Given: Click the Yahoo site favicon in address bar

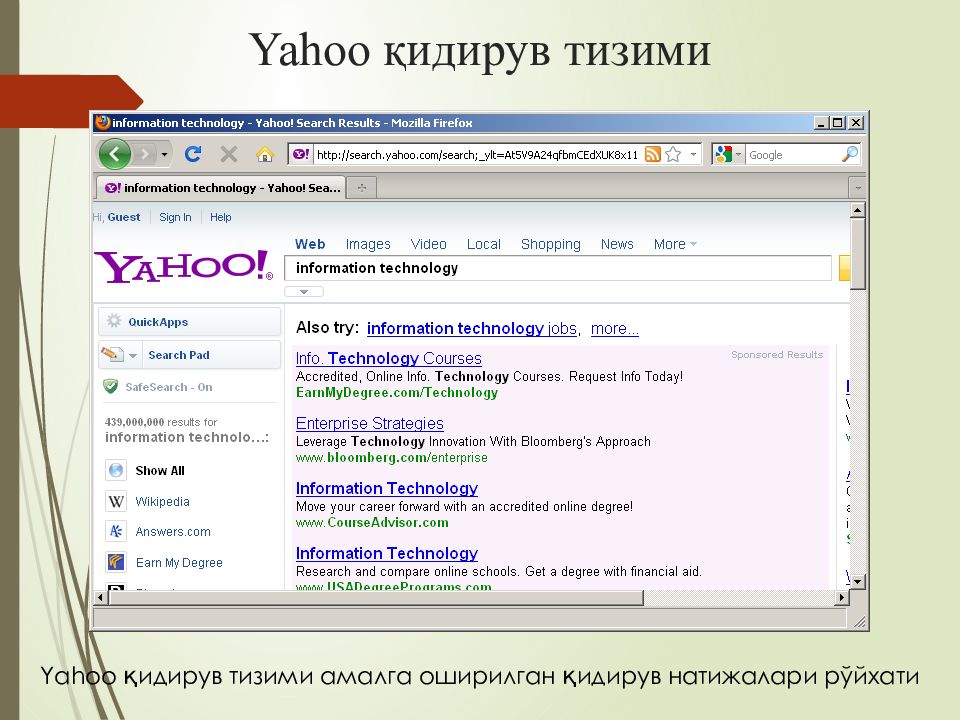Looking at the screenshot, I should click(301, 154).
